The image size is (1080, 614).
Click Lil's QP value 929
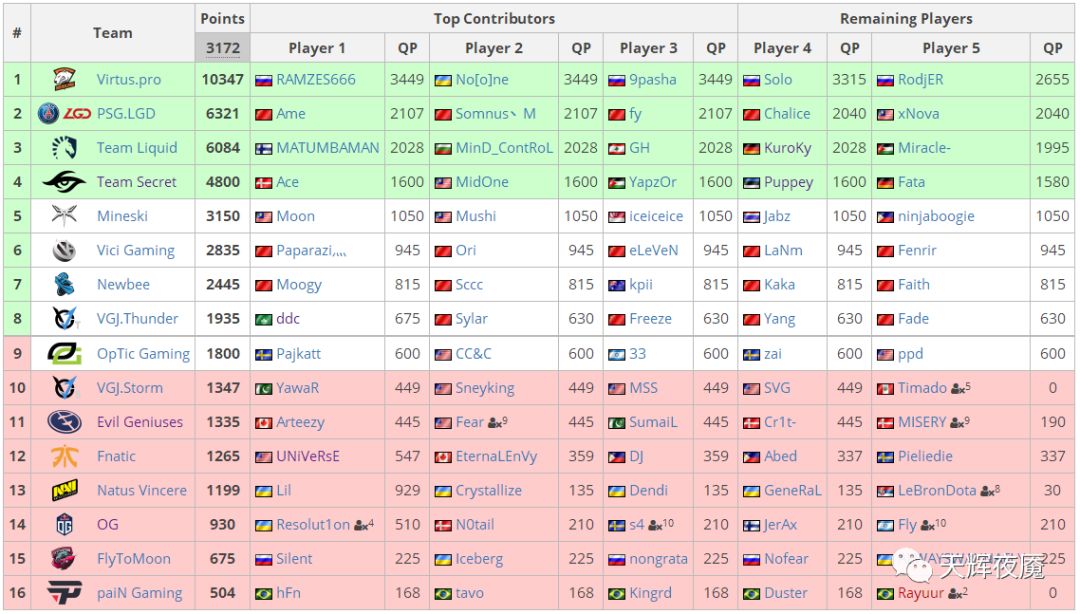pos(407,491)
